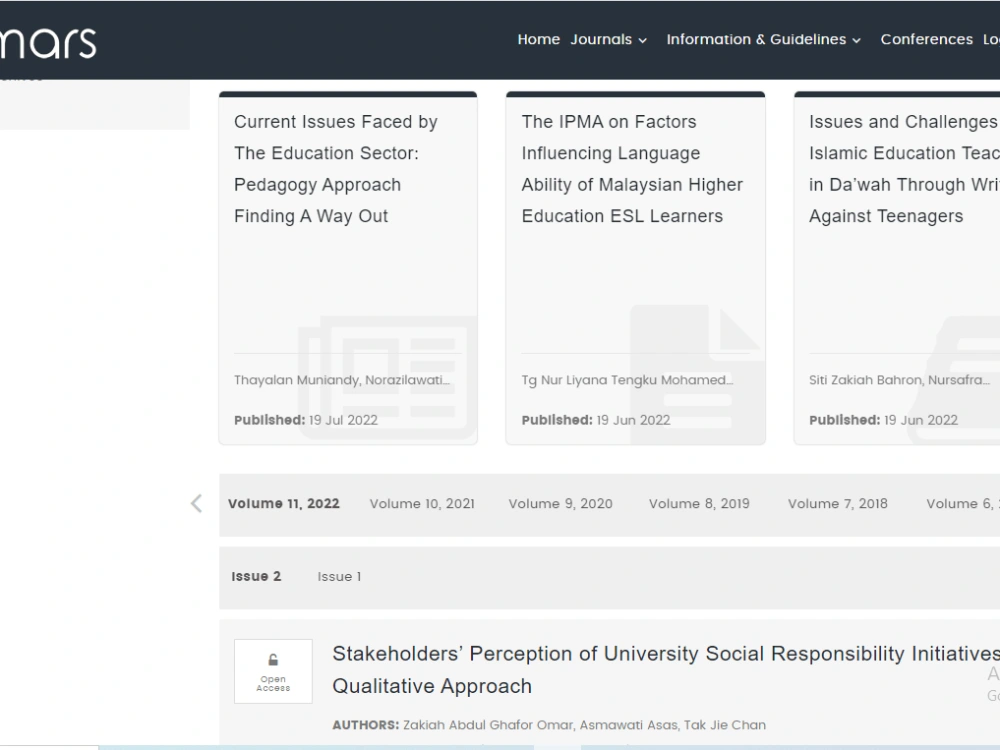Switch to Volume 7, 2018
This screenshot has height=750, width=1000.
837,504
